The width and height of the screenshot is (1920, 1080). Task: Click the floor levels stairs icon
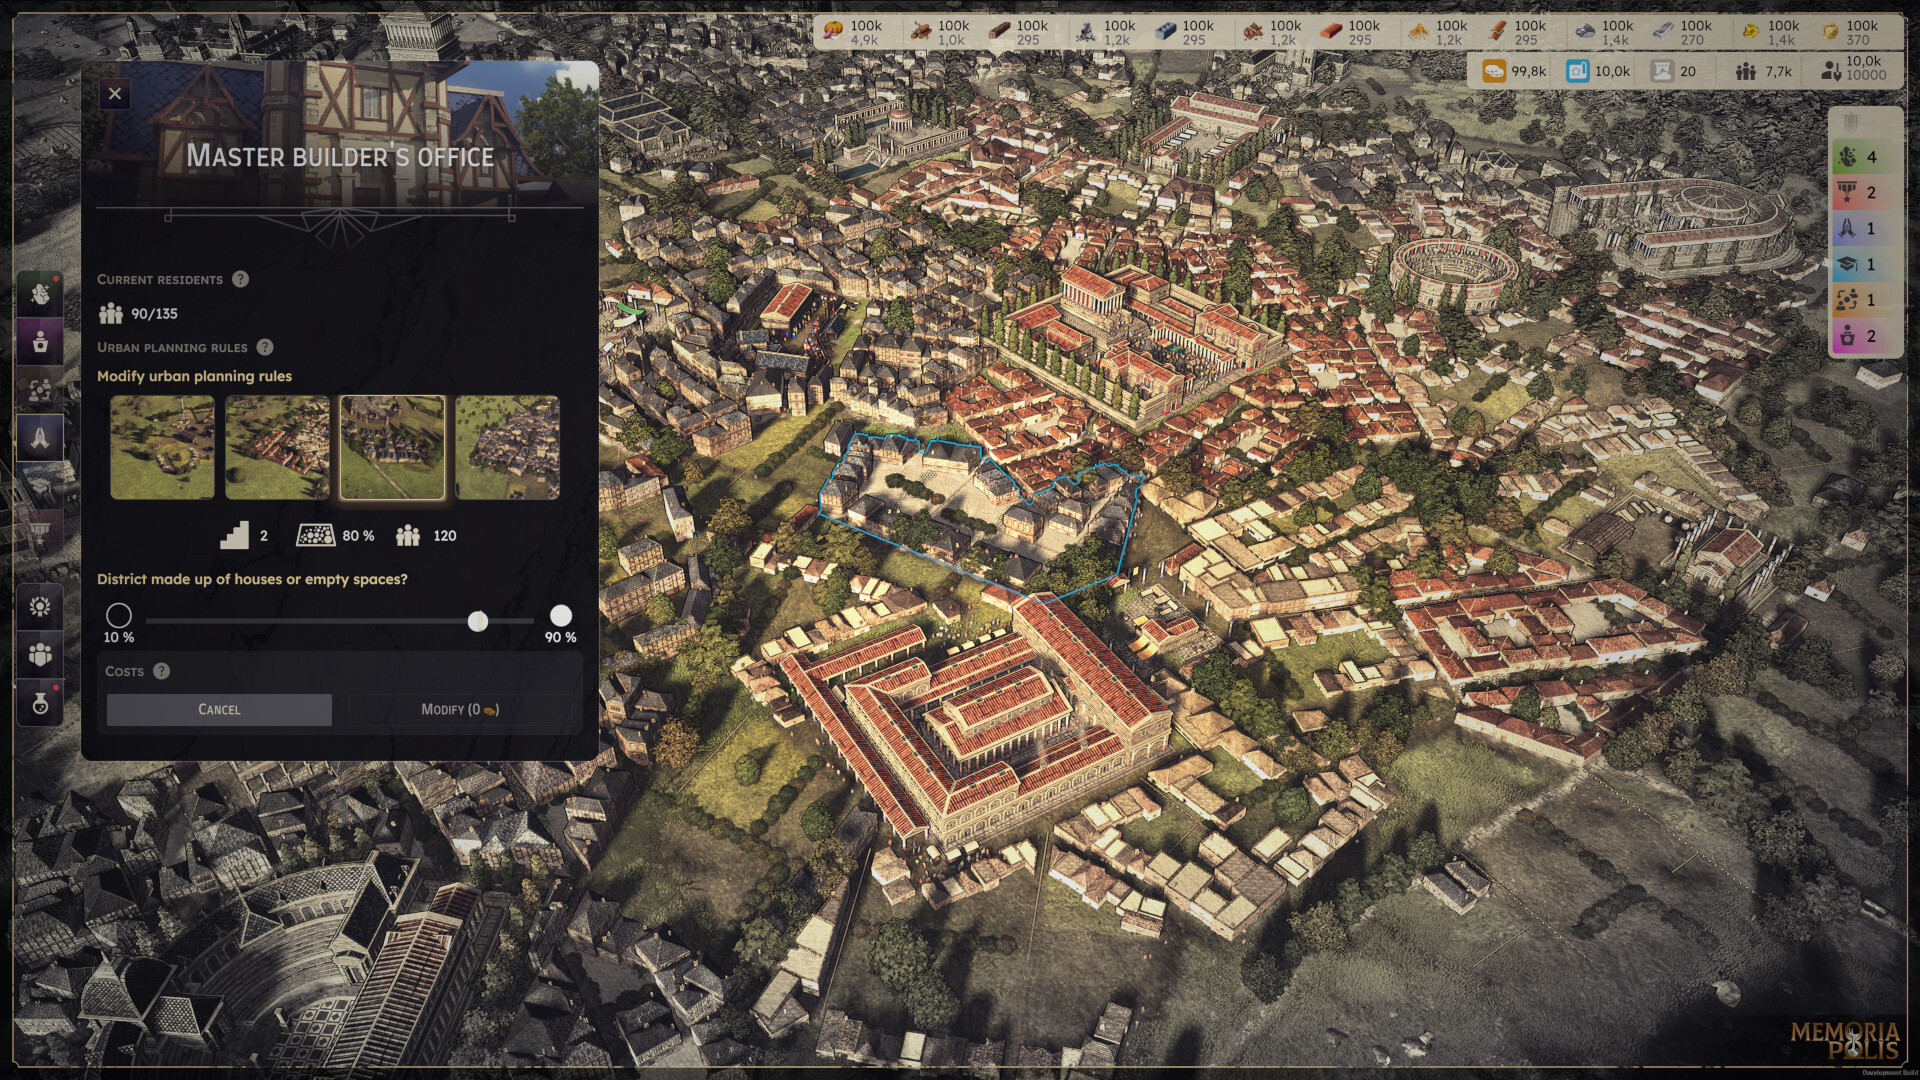tap(234, 535)
